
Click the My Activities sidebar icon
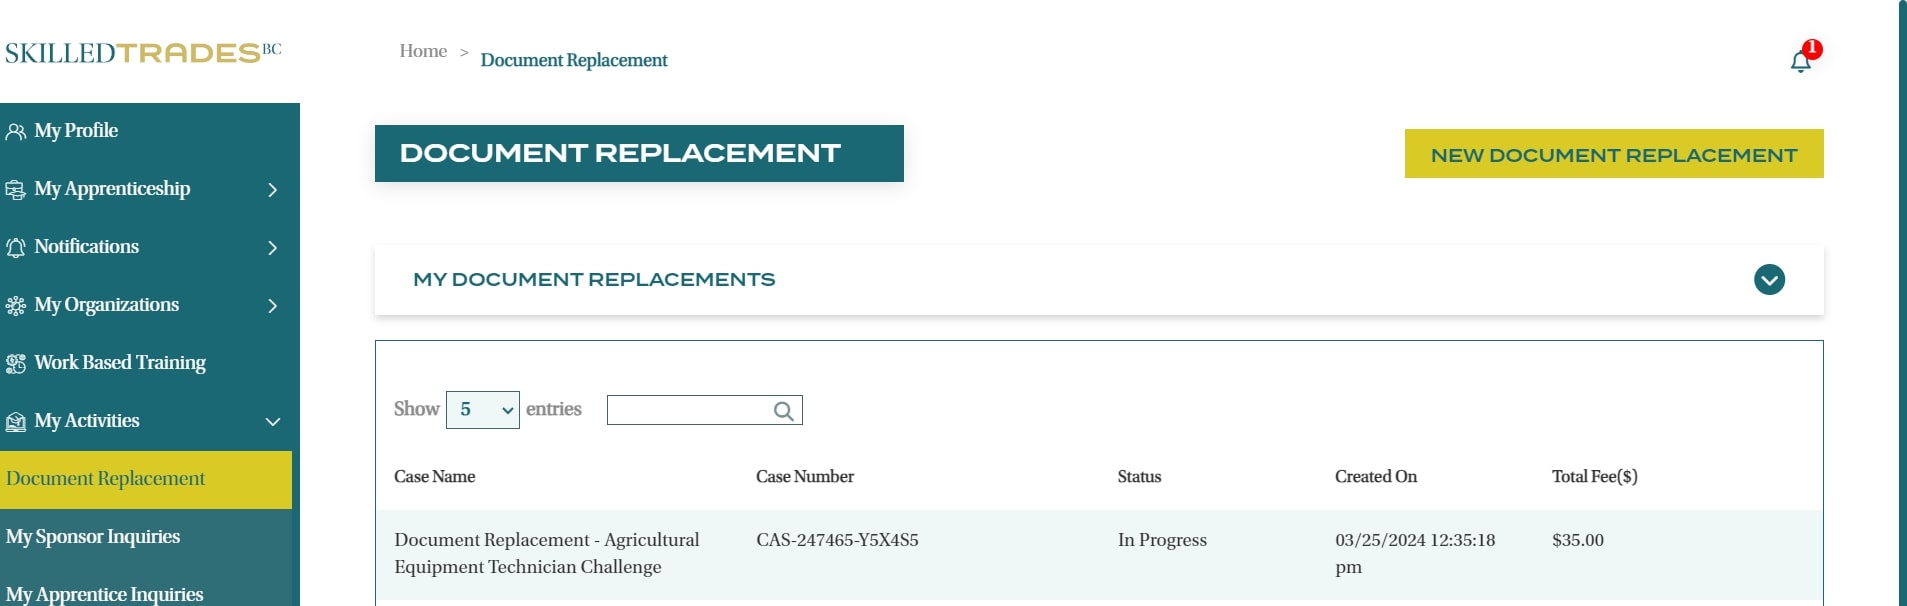[16, 421]
